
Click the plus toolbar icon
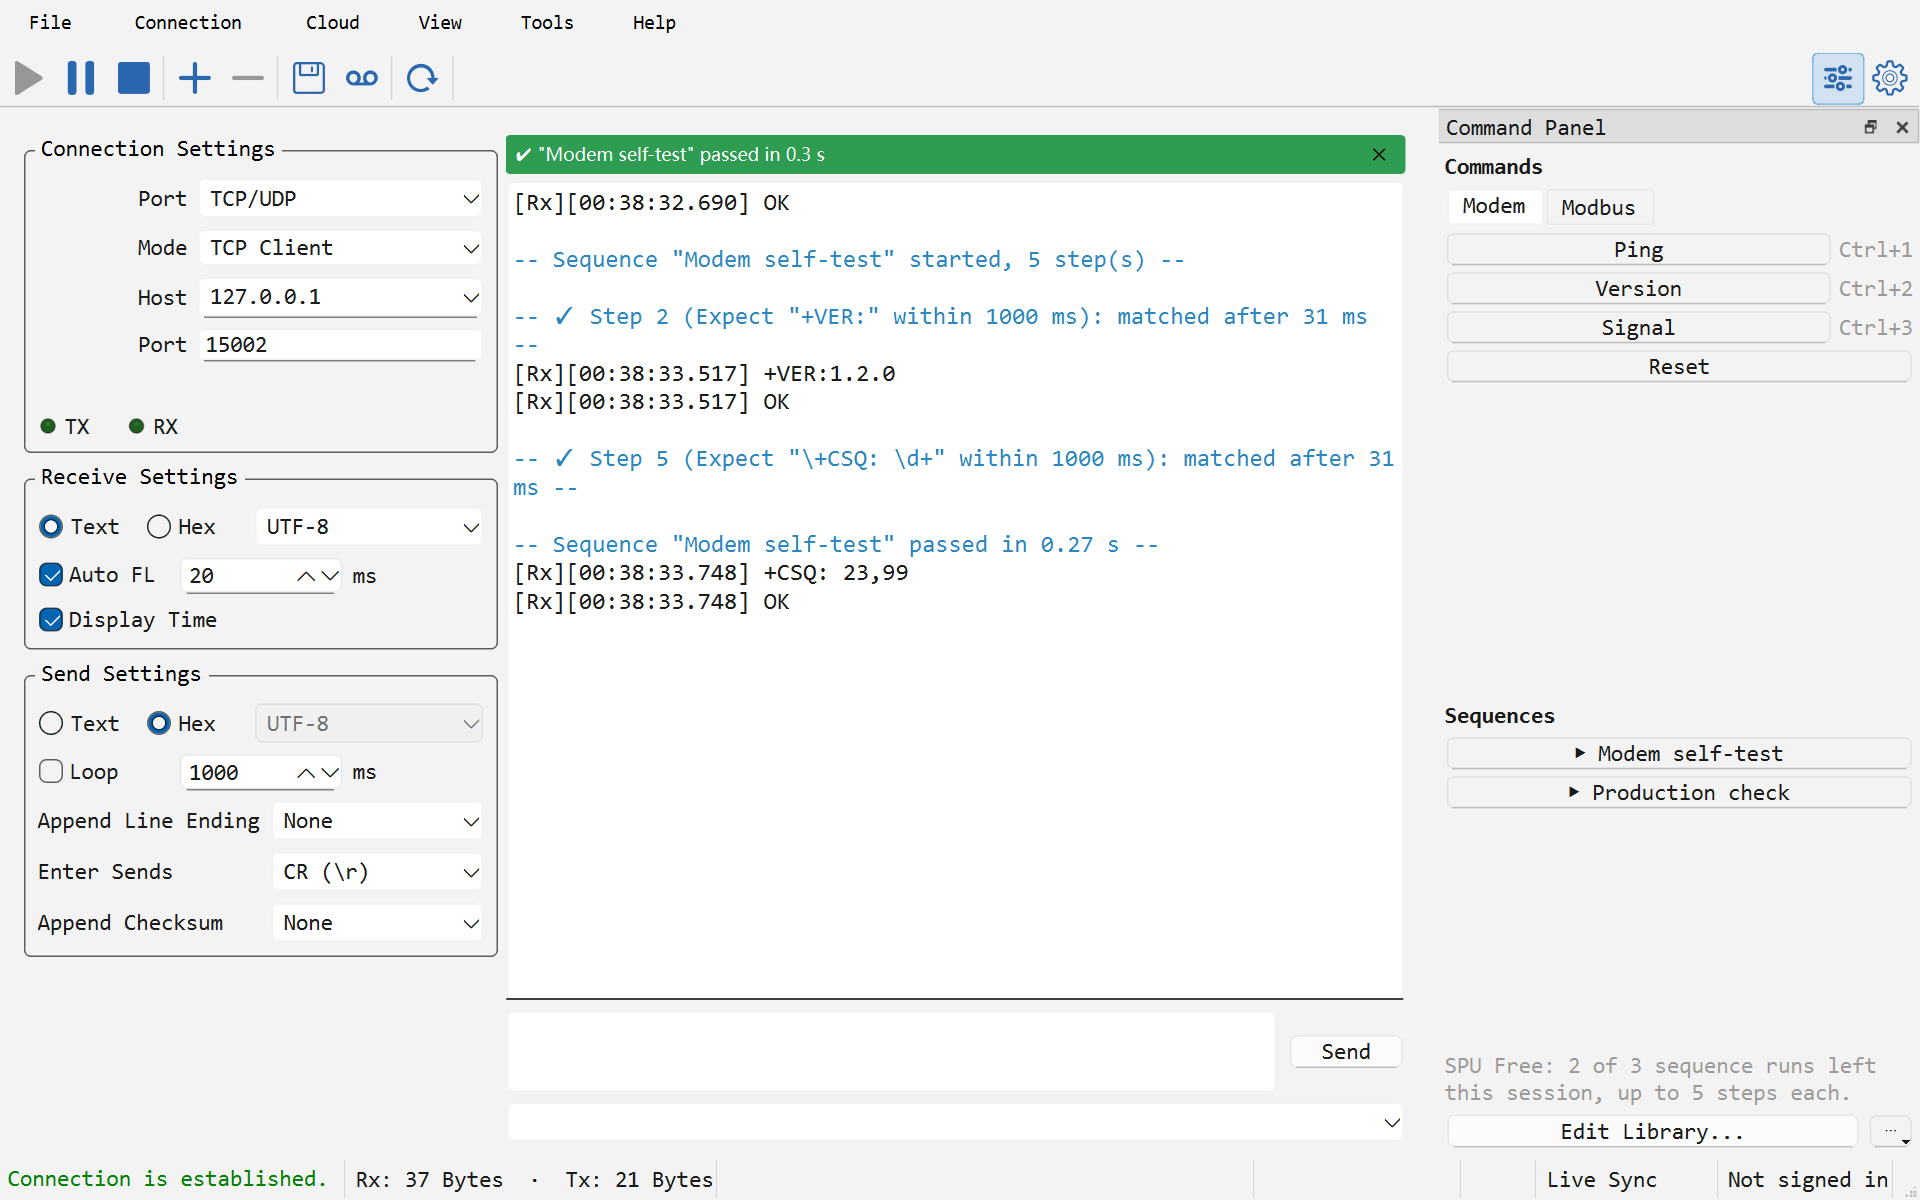195,78
